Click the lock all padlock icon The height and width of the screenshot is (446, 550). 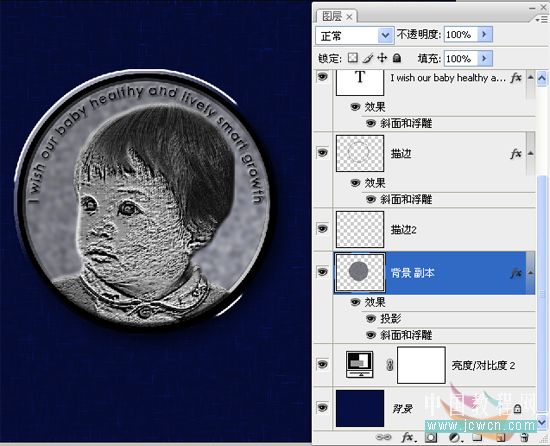point(397,58)
